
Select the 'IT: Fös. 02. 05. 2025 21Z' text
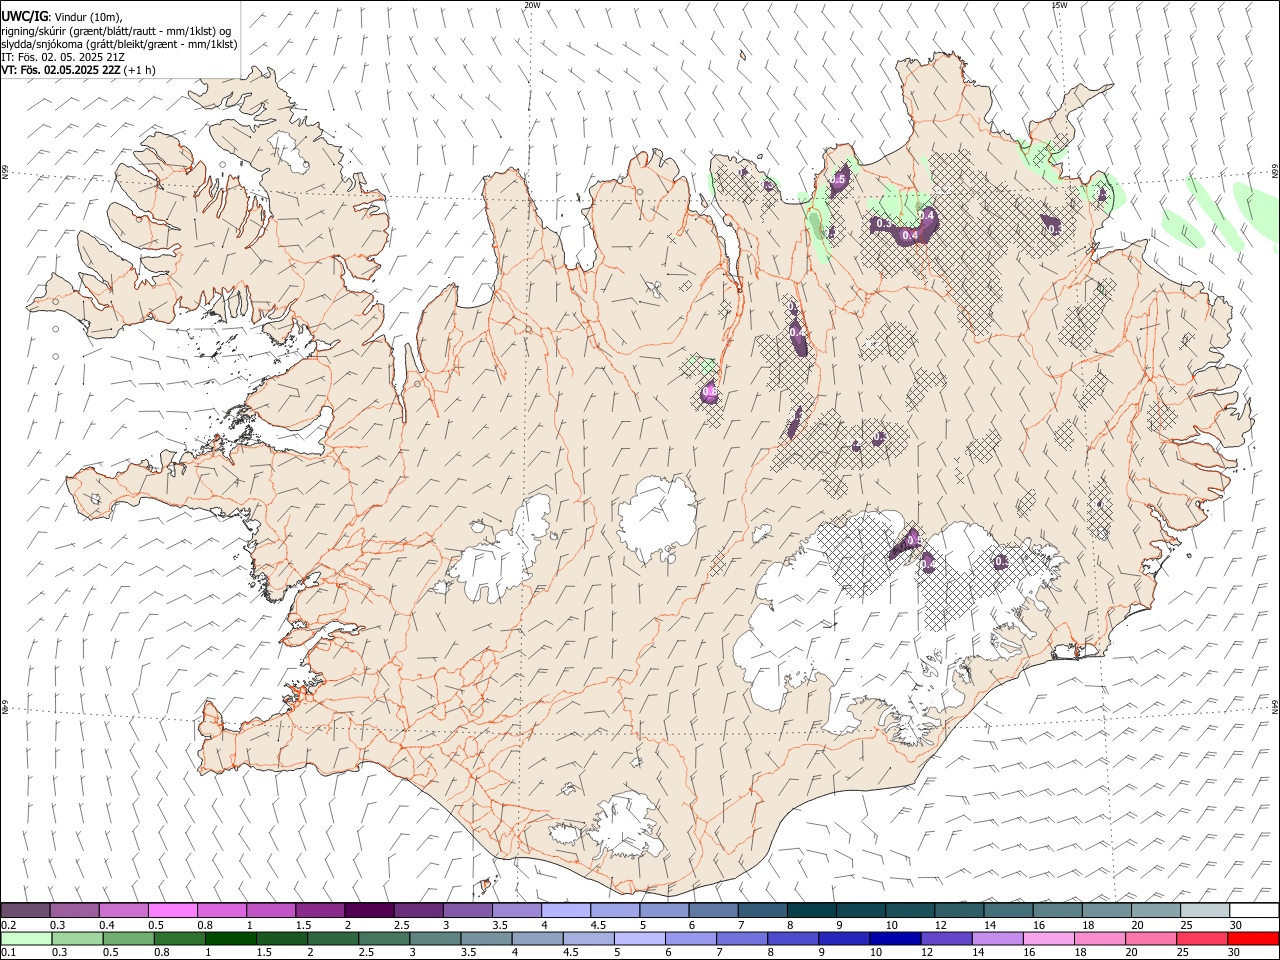click(63, 57)
